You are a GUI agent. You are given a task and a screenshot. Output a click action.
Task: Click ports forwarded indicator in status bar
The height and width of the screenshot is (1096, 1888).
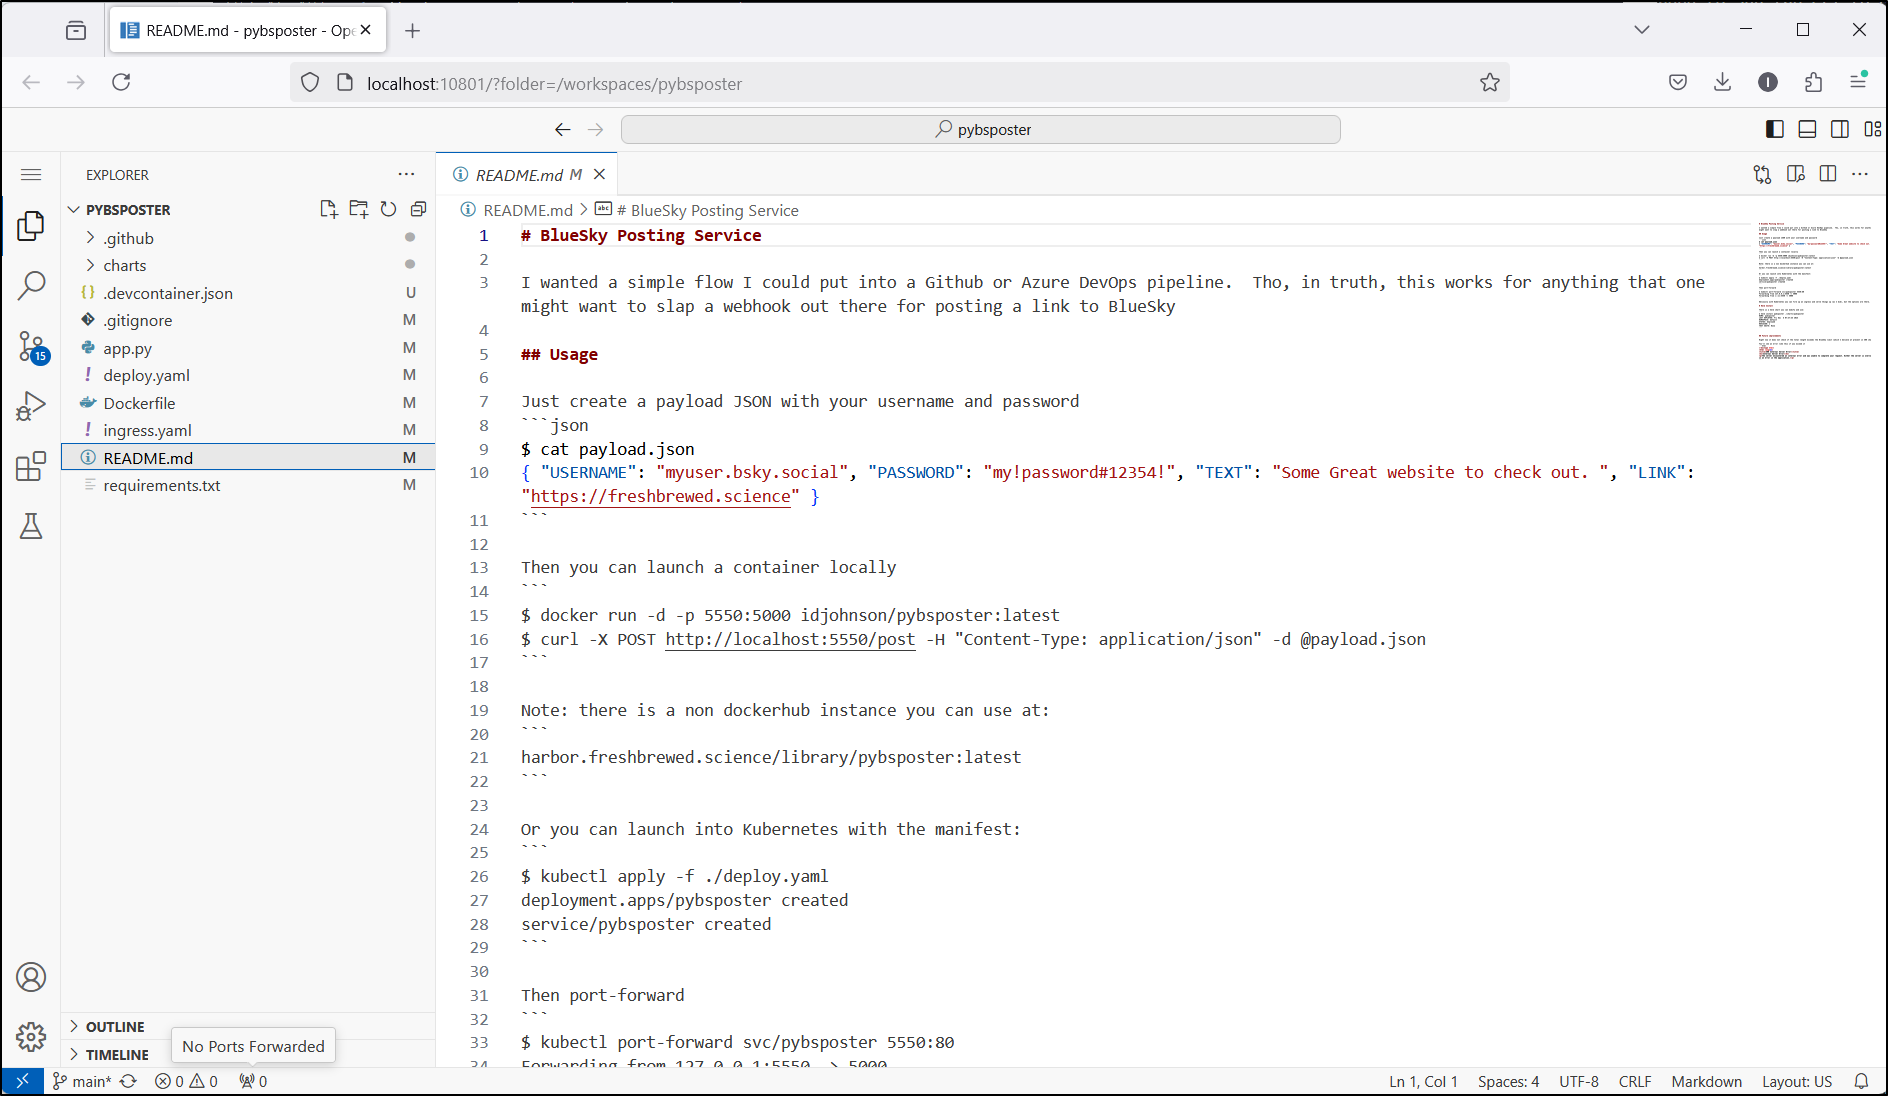pos(253,1081)
